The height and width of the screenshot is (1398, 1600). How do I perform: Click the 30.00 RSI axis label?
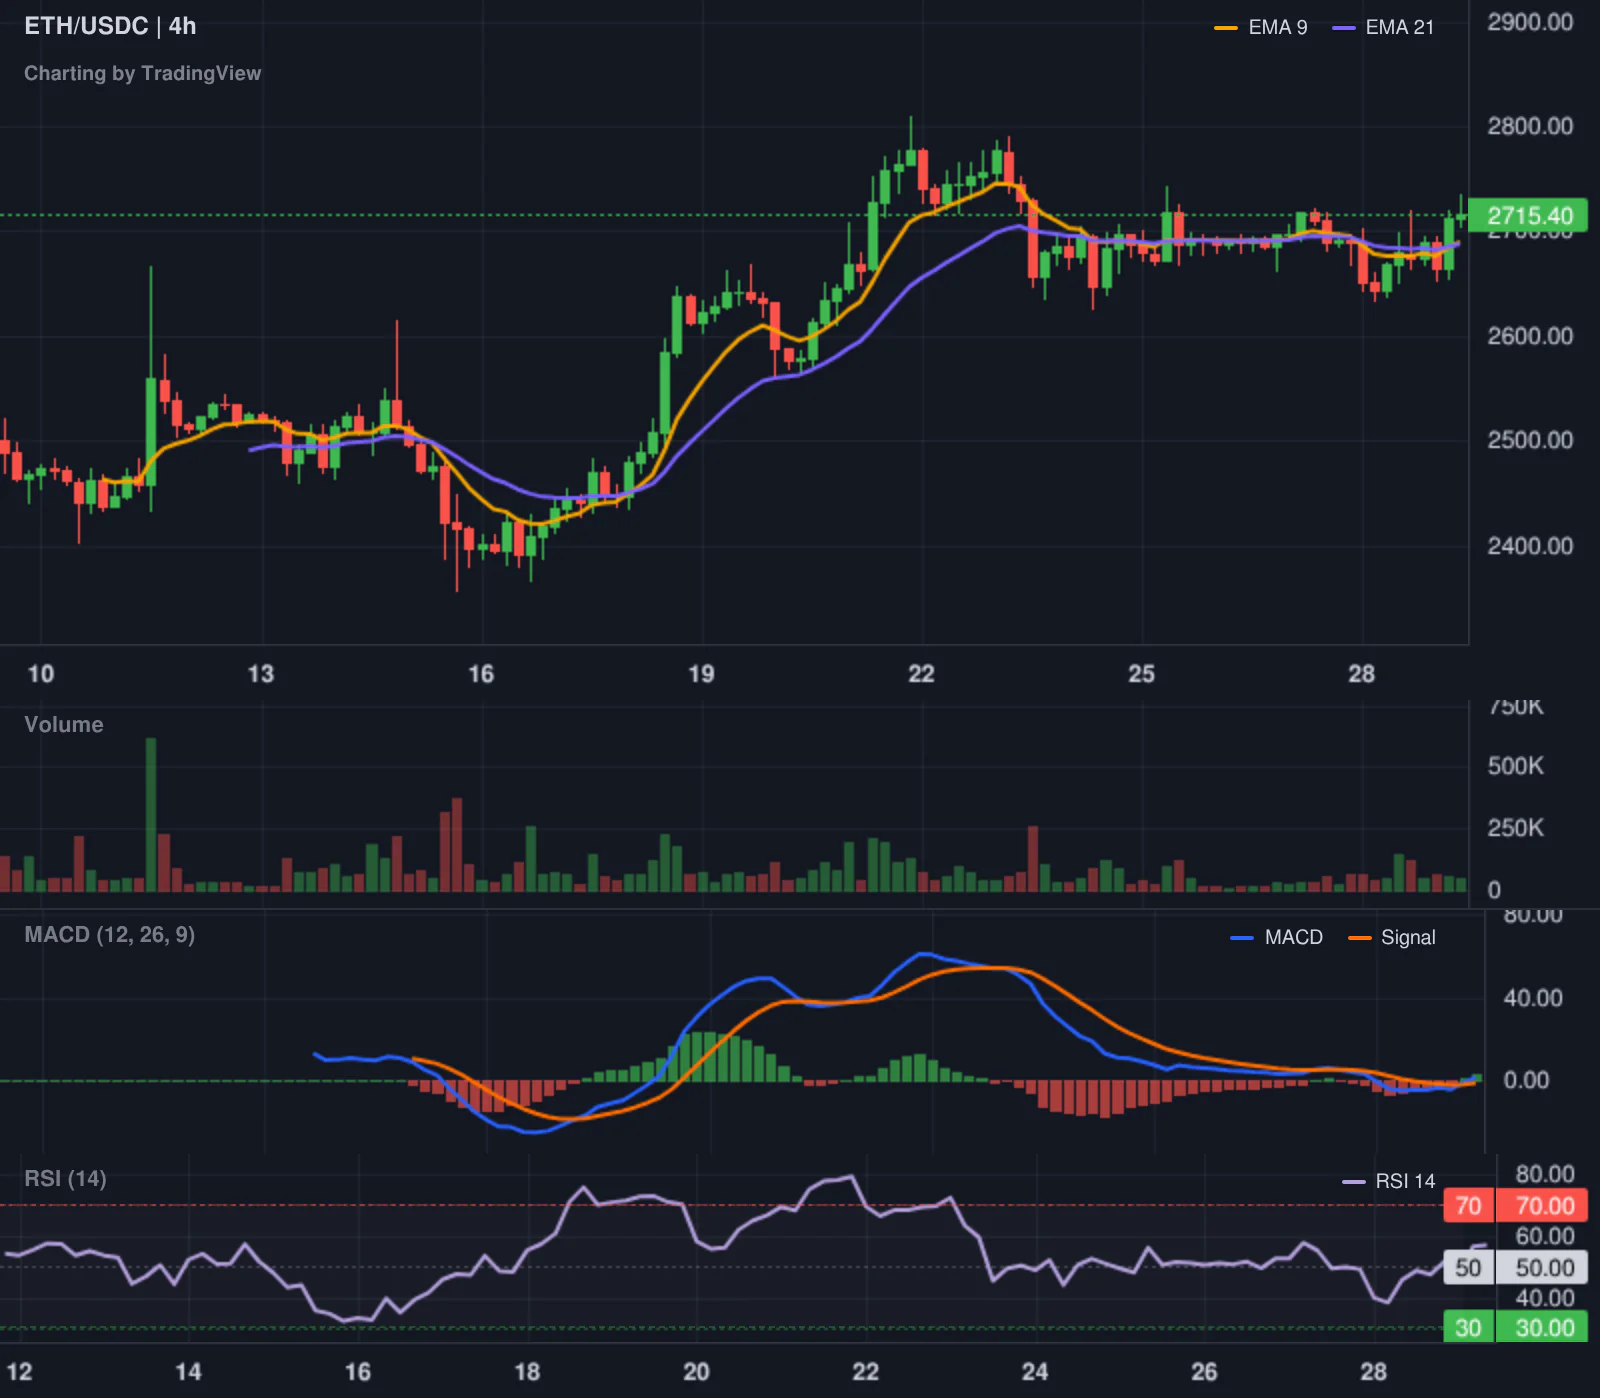1544,1328
